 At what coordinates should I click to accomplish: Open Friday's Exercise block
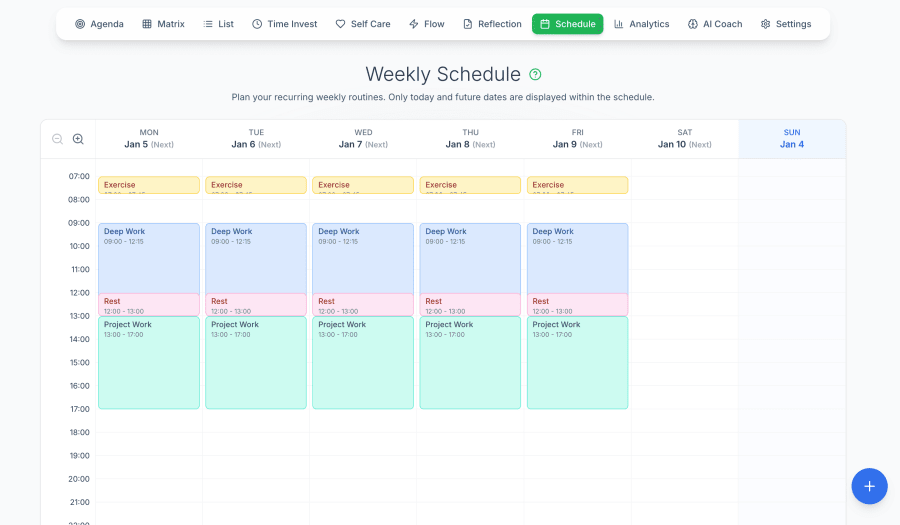coord(577,185)
